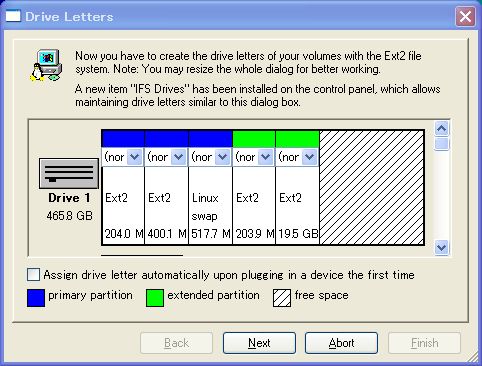Click the disabled Finish button
The image size is (482, 366).
pos(424,343)
